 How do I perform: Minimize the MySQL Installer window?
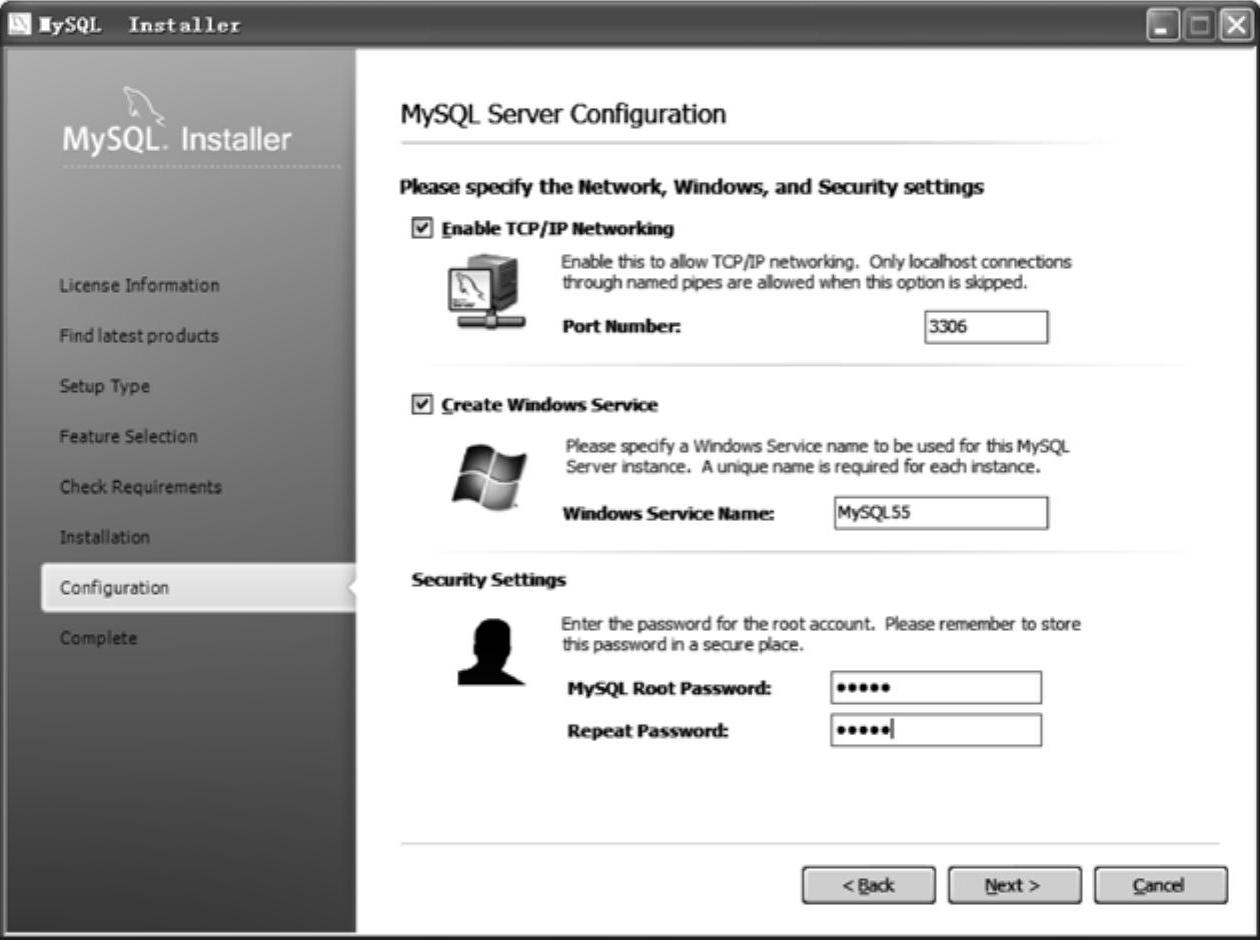pyautogui.click(x=1162, y=24)
